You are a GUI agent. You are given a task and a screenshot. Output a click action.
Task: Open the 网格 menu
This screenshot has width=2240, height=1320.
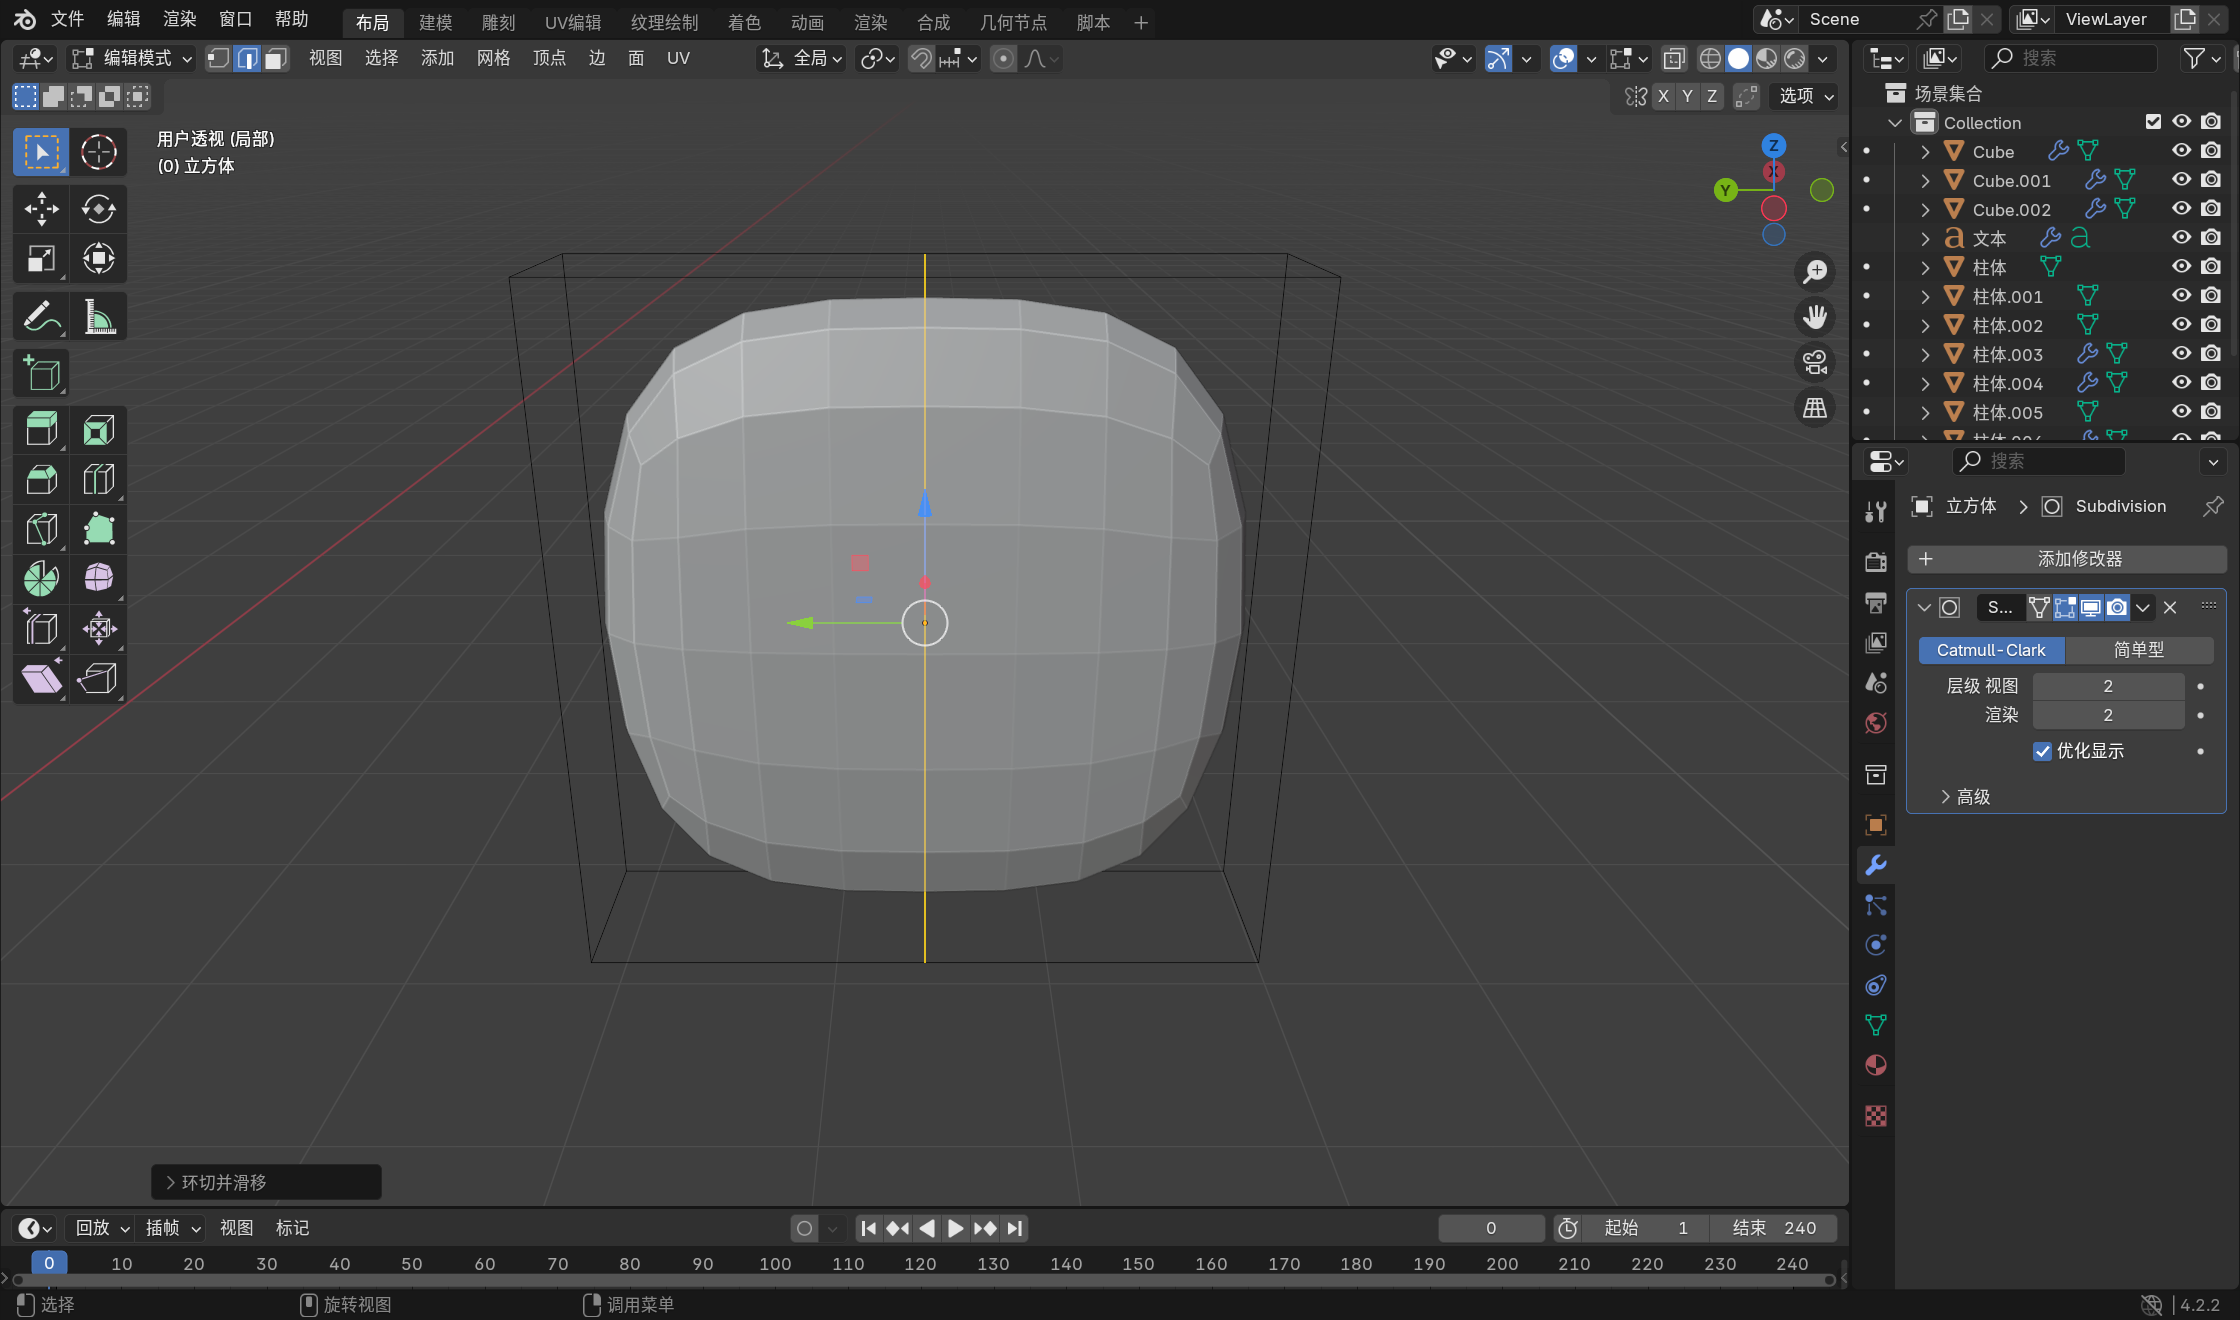493,59
